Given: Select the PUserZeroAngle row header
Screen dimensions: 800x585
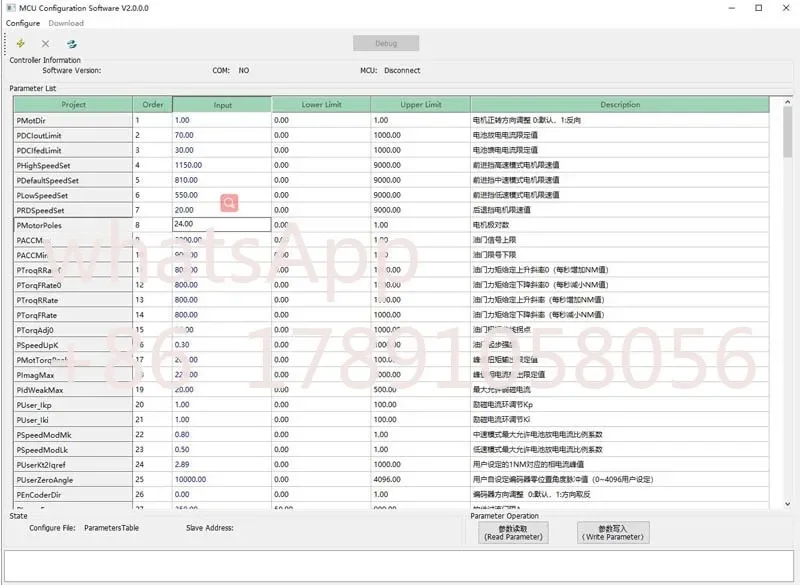Looking at the screenshot, I should click(73, 479).
